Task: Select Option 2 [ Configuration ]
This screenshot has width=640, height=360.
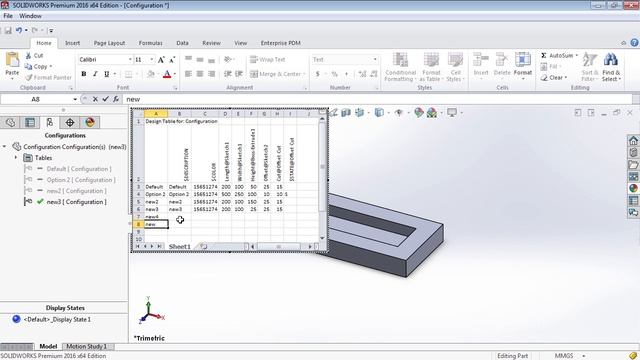Action: pyautogui.click(x=81, y=180)
